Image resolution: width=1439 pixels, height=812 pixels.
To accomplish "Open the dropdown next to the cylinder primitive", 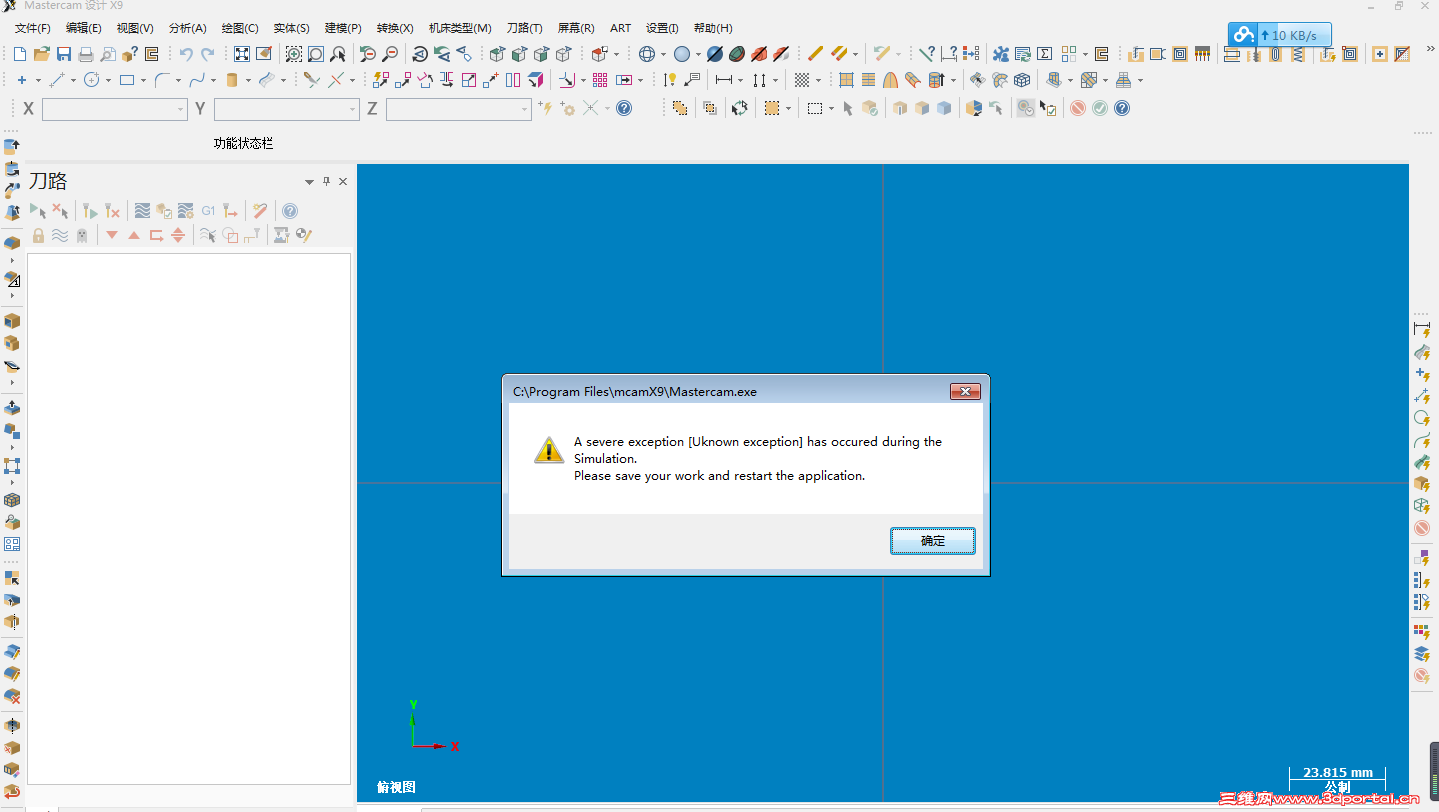I will [x=248, y=80].
